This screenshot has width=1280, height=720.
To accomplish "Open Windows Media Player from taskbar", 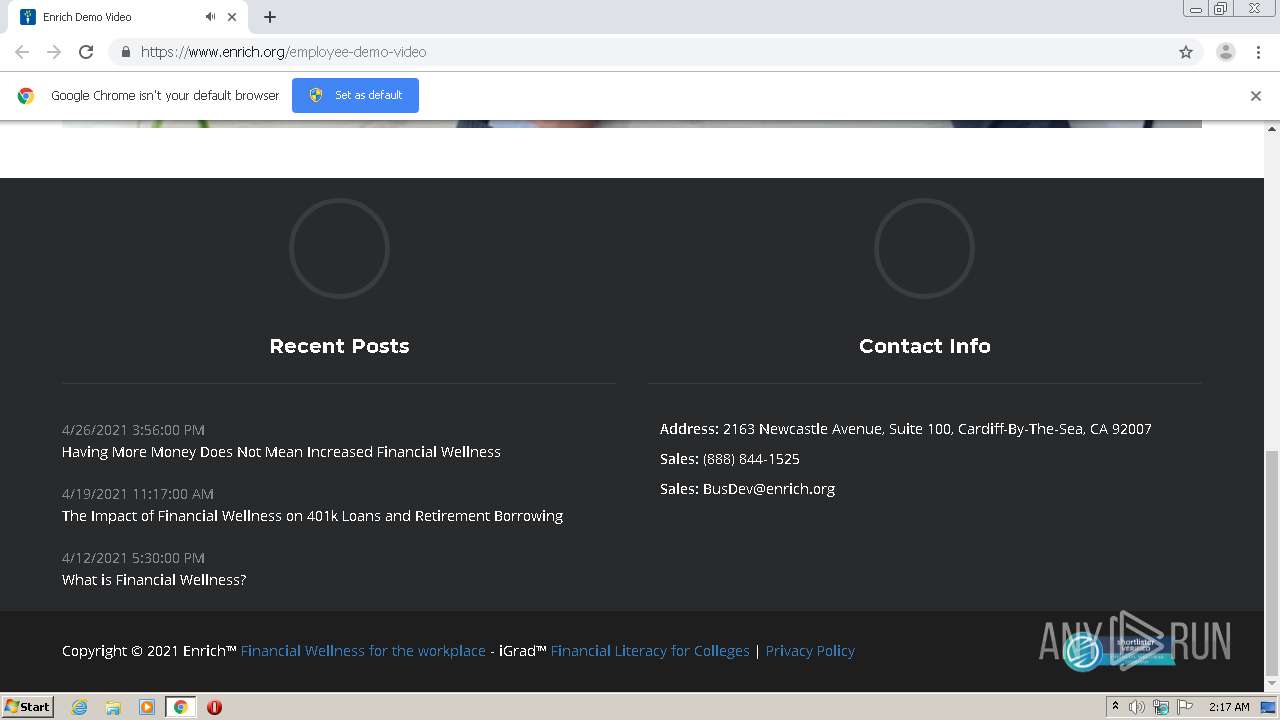I will 147,707.
